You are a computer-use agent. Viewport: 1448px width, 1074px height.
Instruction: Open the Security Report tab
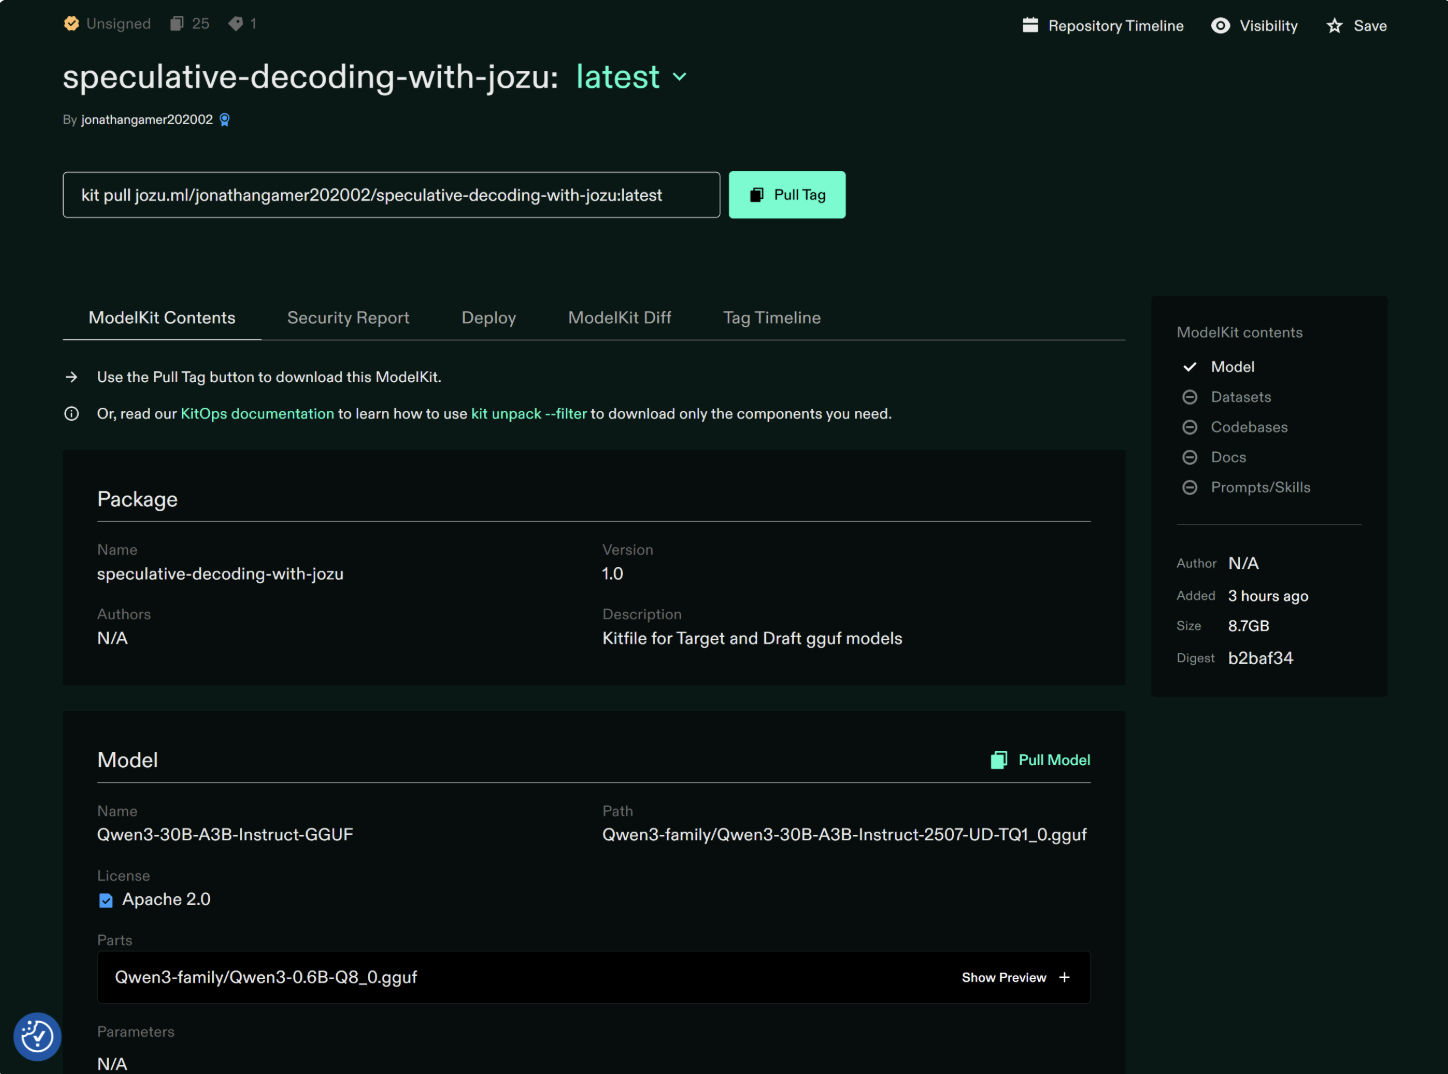tap(348, 318)
